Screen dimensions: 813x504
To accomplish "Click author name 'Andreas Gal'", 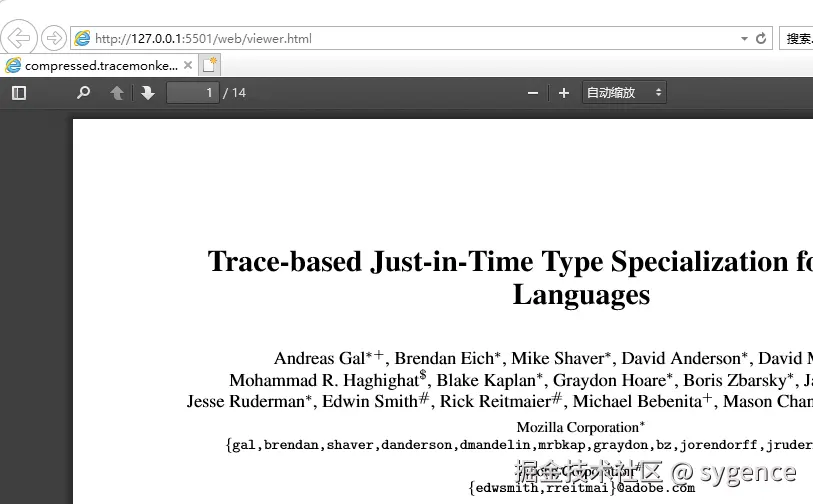I will tap(319, 358).
